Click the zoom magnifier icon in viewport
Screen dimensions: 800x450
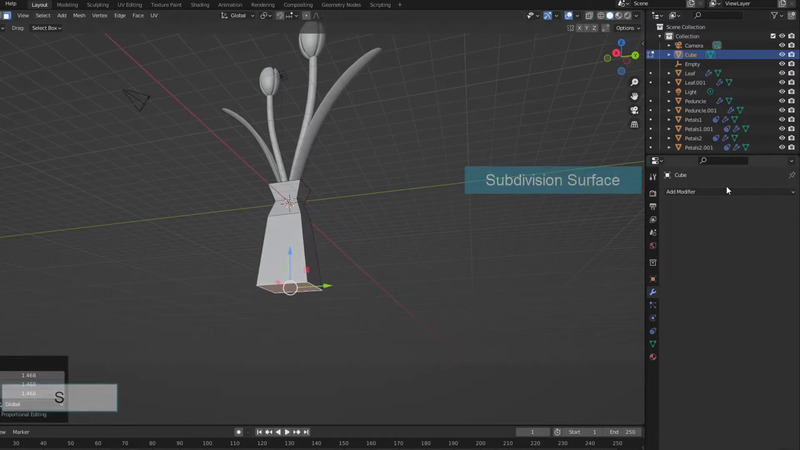(x=635, y=82)
